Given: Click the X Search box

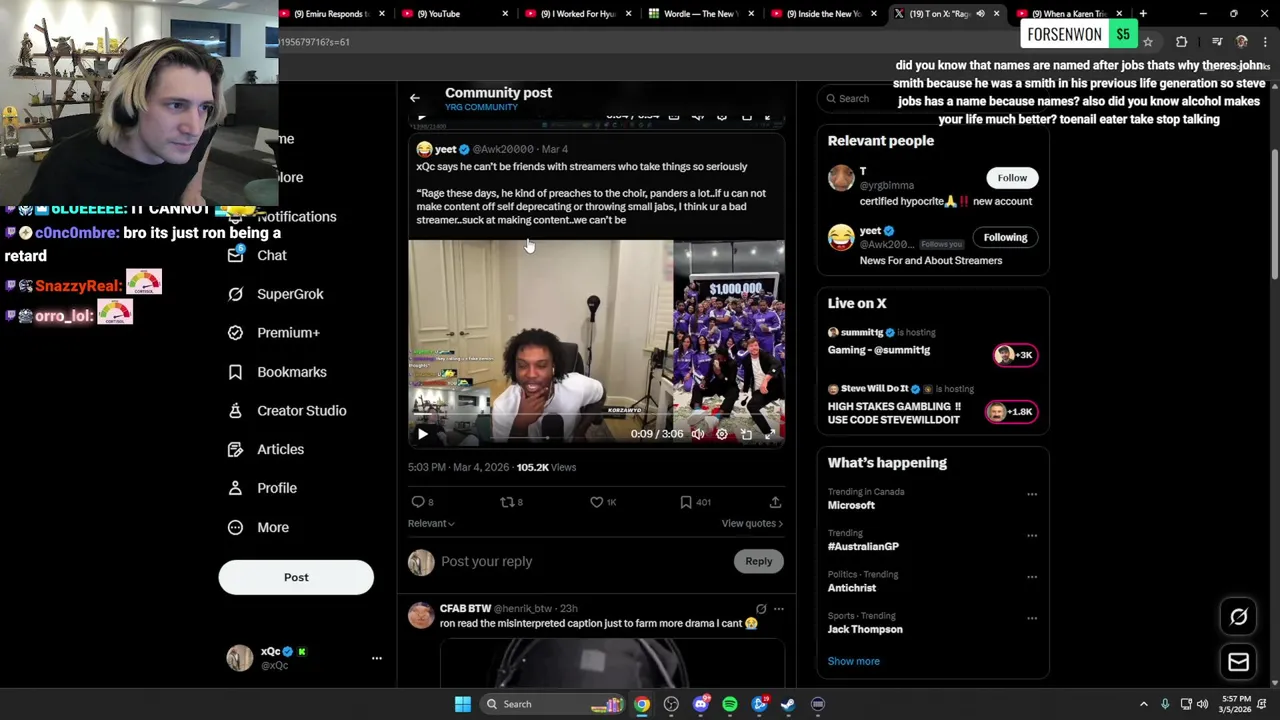Looking at the screenshot, I should coord(933,98).
